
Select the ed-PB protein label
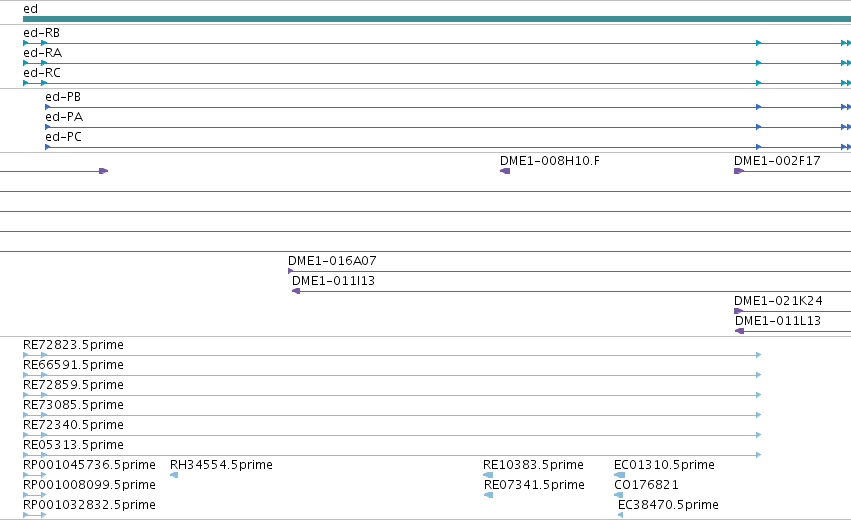click(x=63, y=97)
